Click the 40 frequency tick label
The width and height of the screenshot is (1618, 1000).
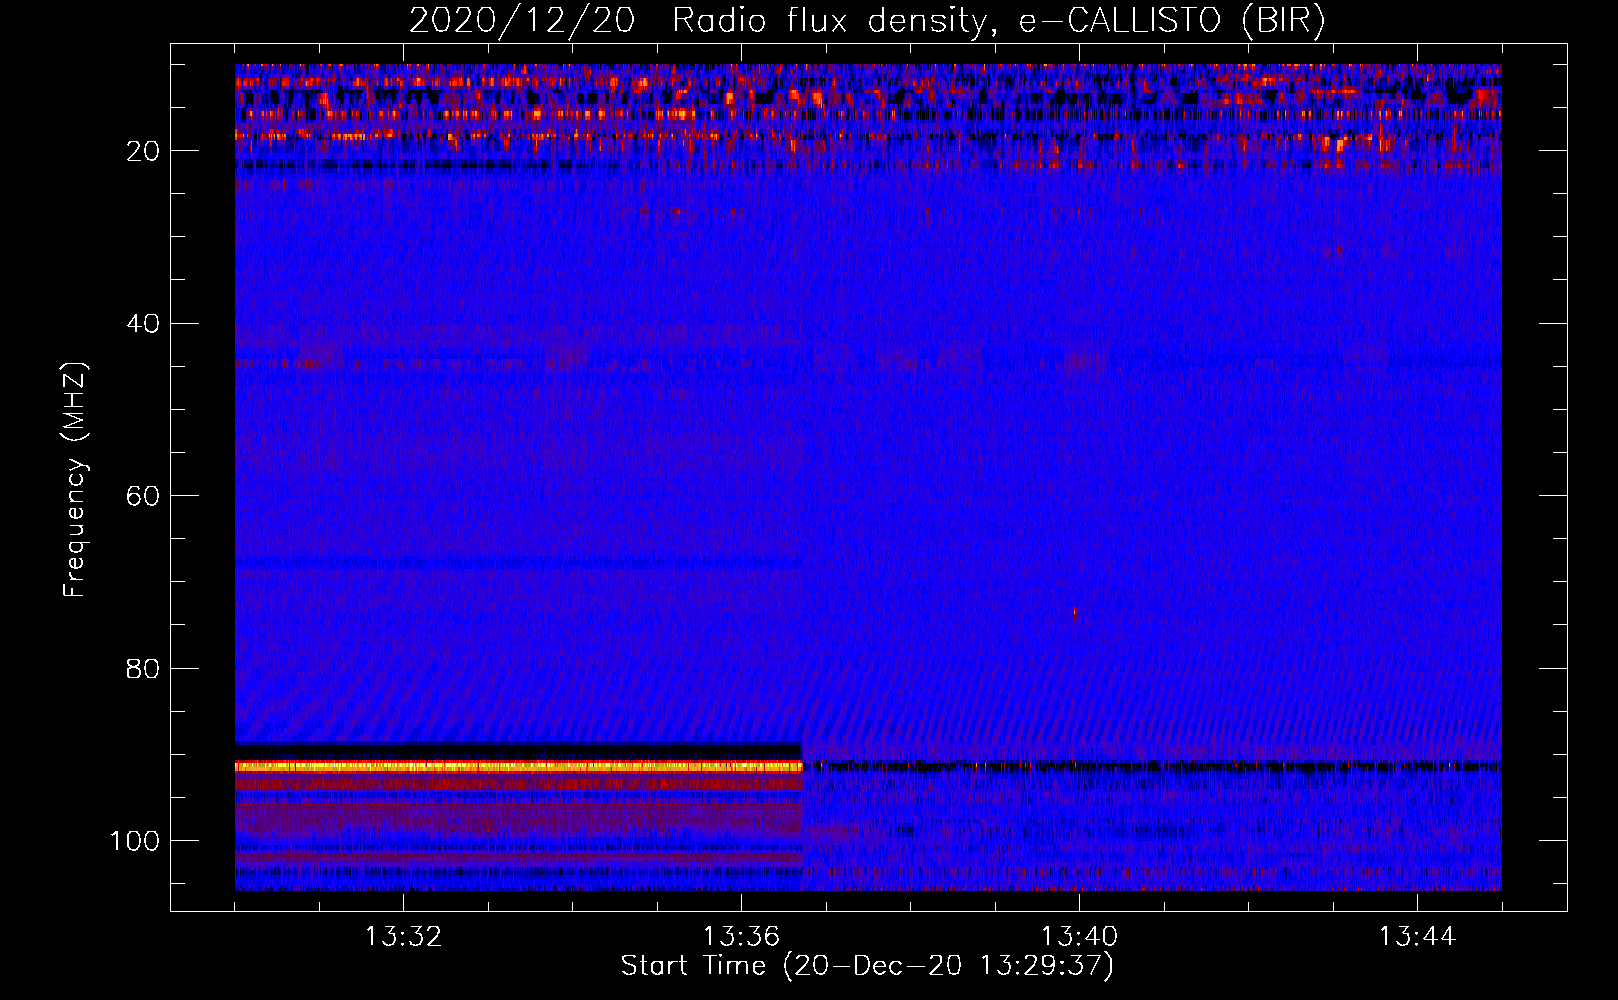[x=144, y=324]
